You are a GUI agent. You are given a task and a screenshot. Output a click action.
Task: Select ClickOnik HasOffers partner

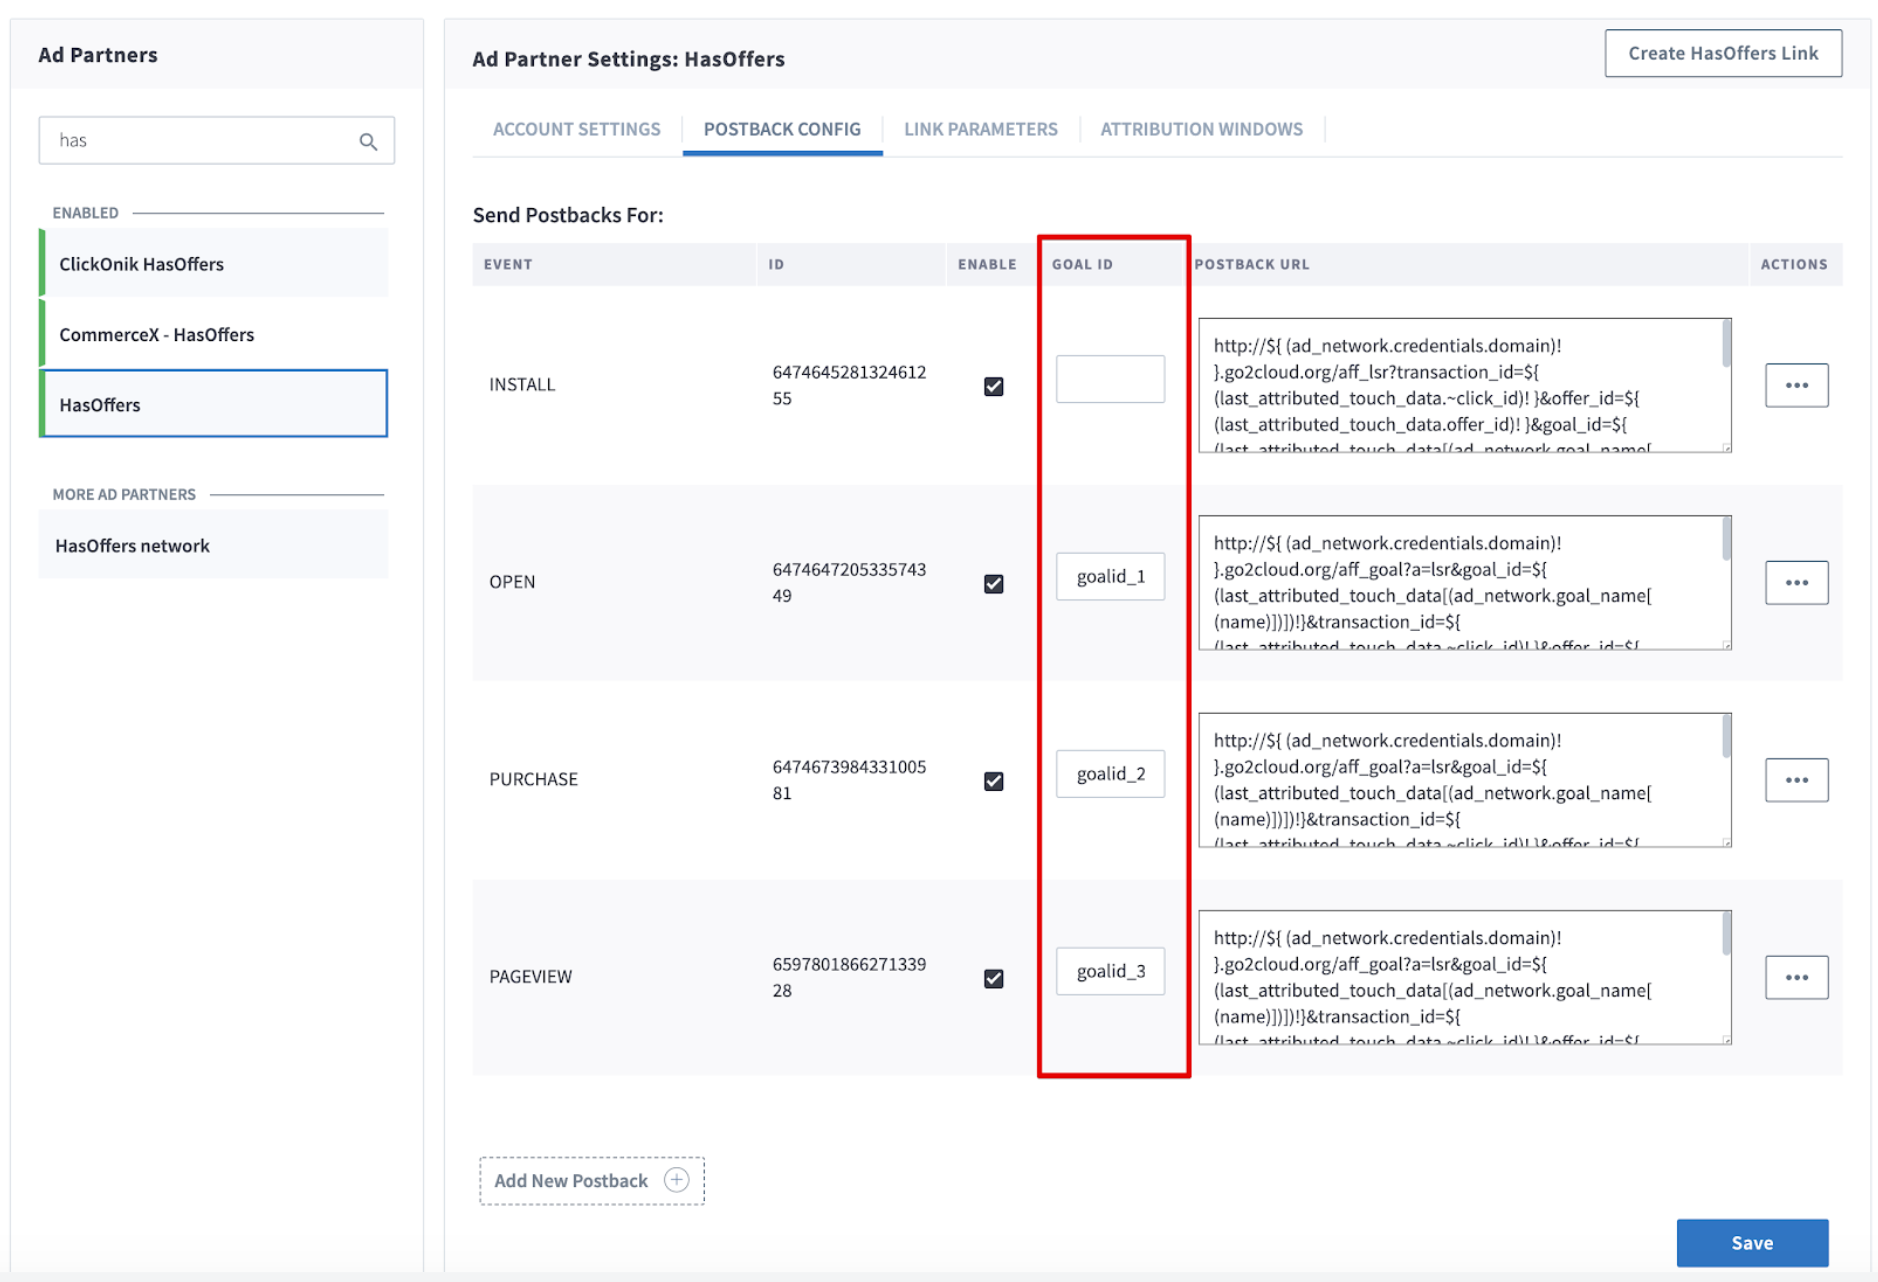(213, 263)
